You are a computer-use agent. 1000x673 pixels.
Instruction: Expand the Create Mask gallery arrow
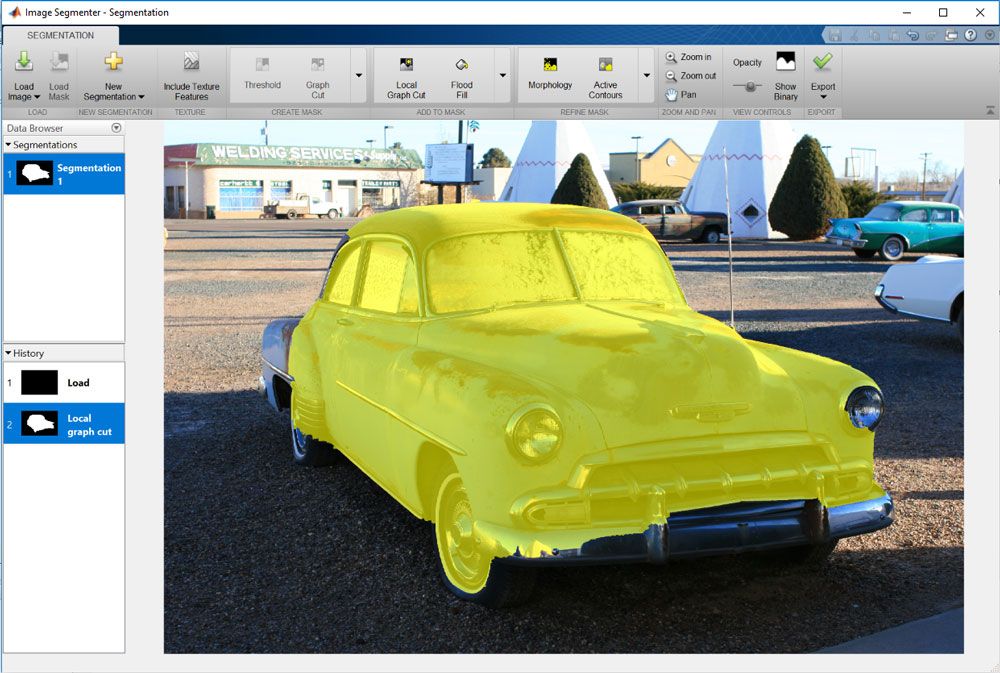tap(359, 75)
